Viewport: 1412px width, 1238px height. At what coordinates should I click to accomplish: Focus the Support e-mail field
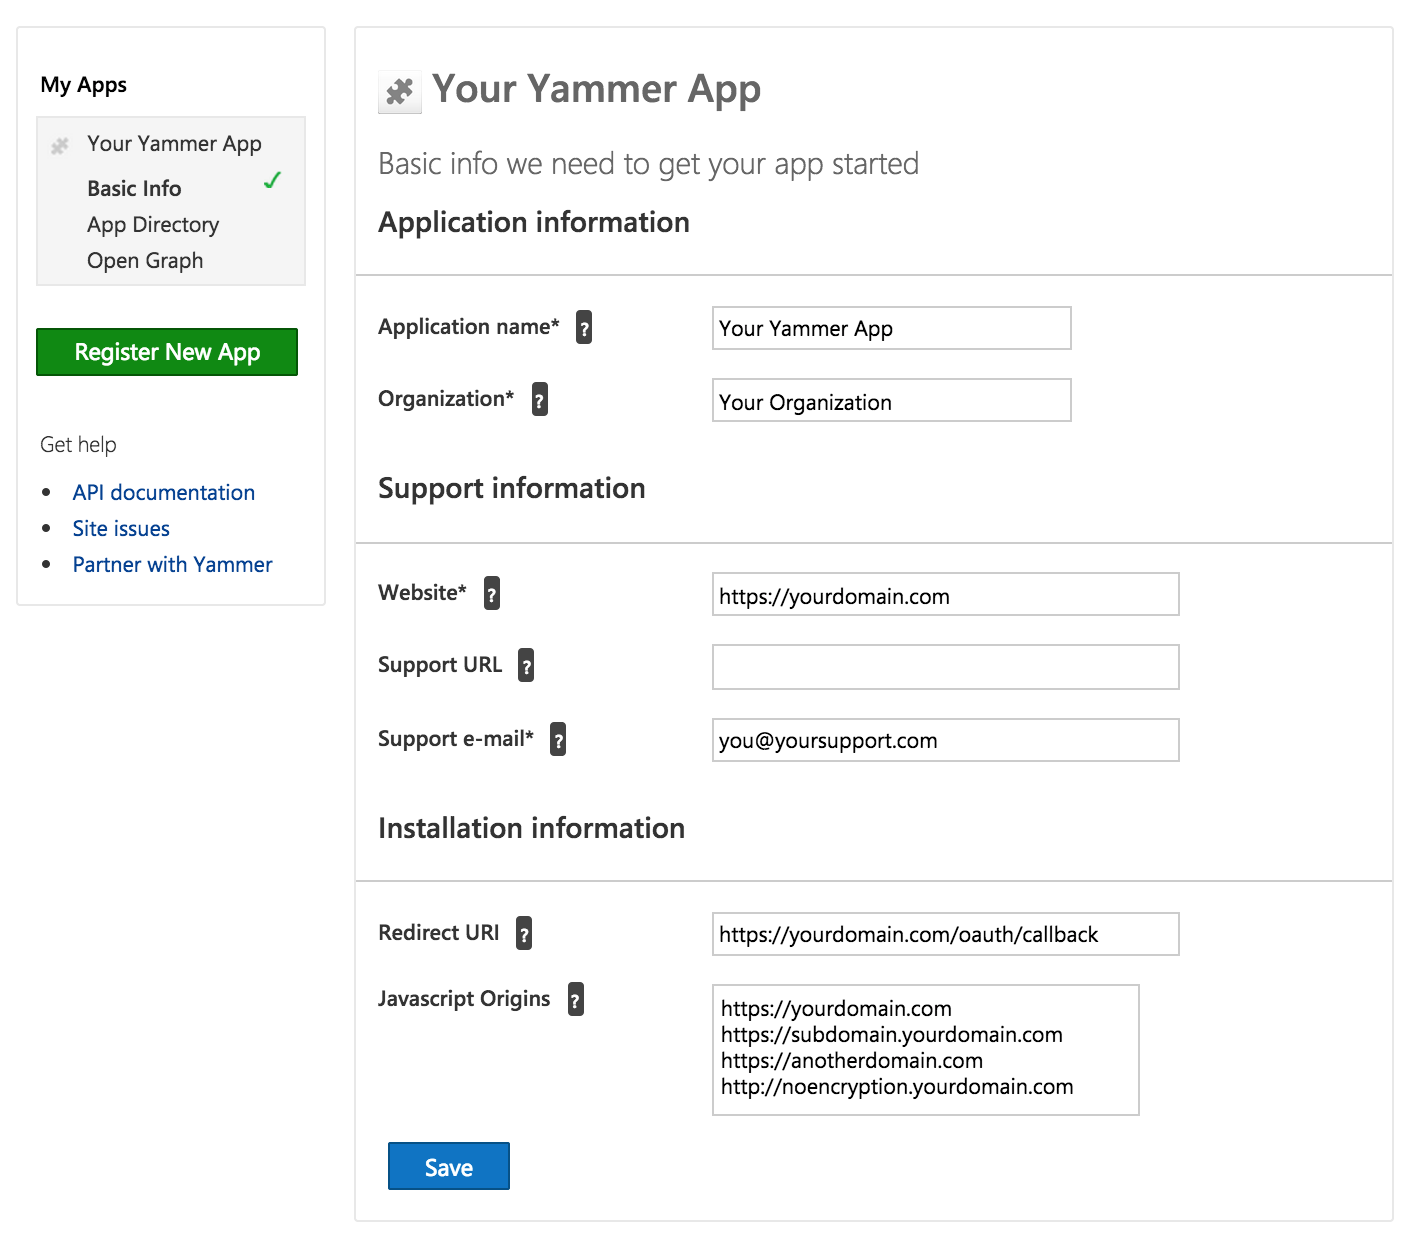946,740
